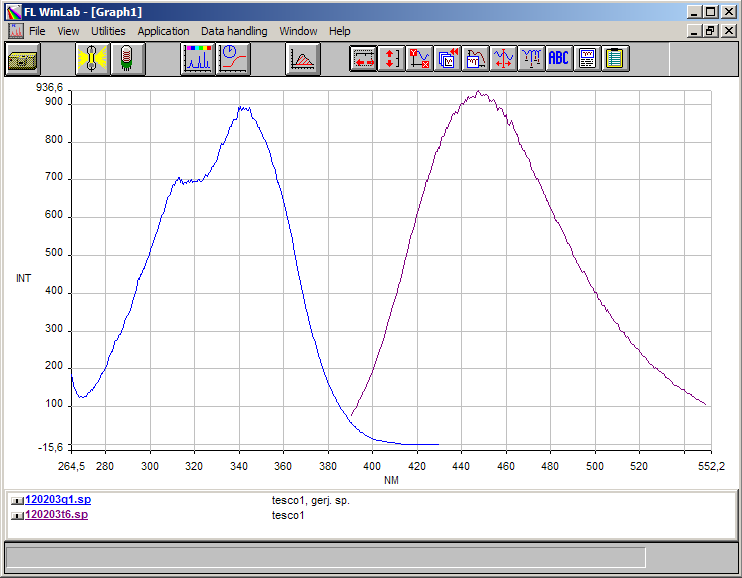Click the empty status bar field
Image resolution: width=742 pixels, height=578 pixels.
click(x=326, y=557)
